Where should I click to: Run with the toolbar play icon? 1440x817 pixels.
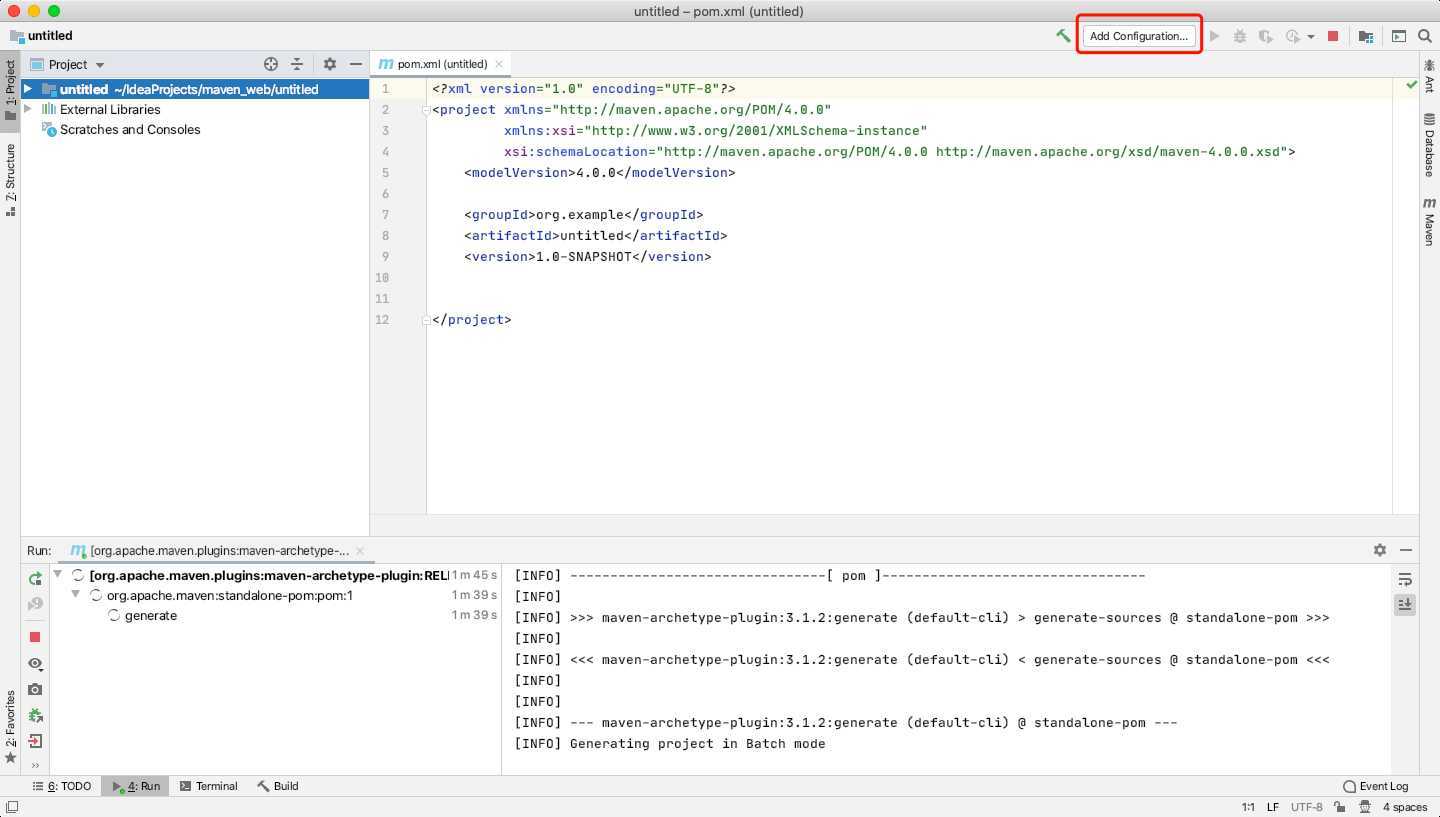(x=1214, y=36)
